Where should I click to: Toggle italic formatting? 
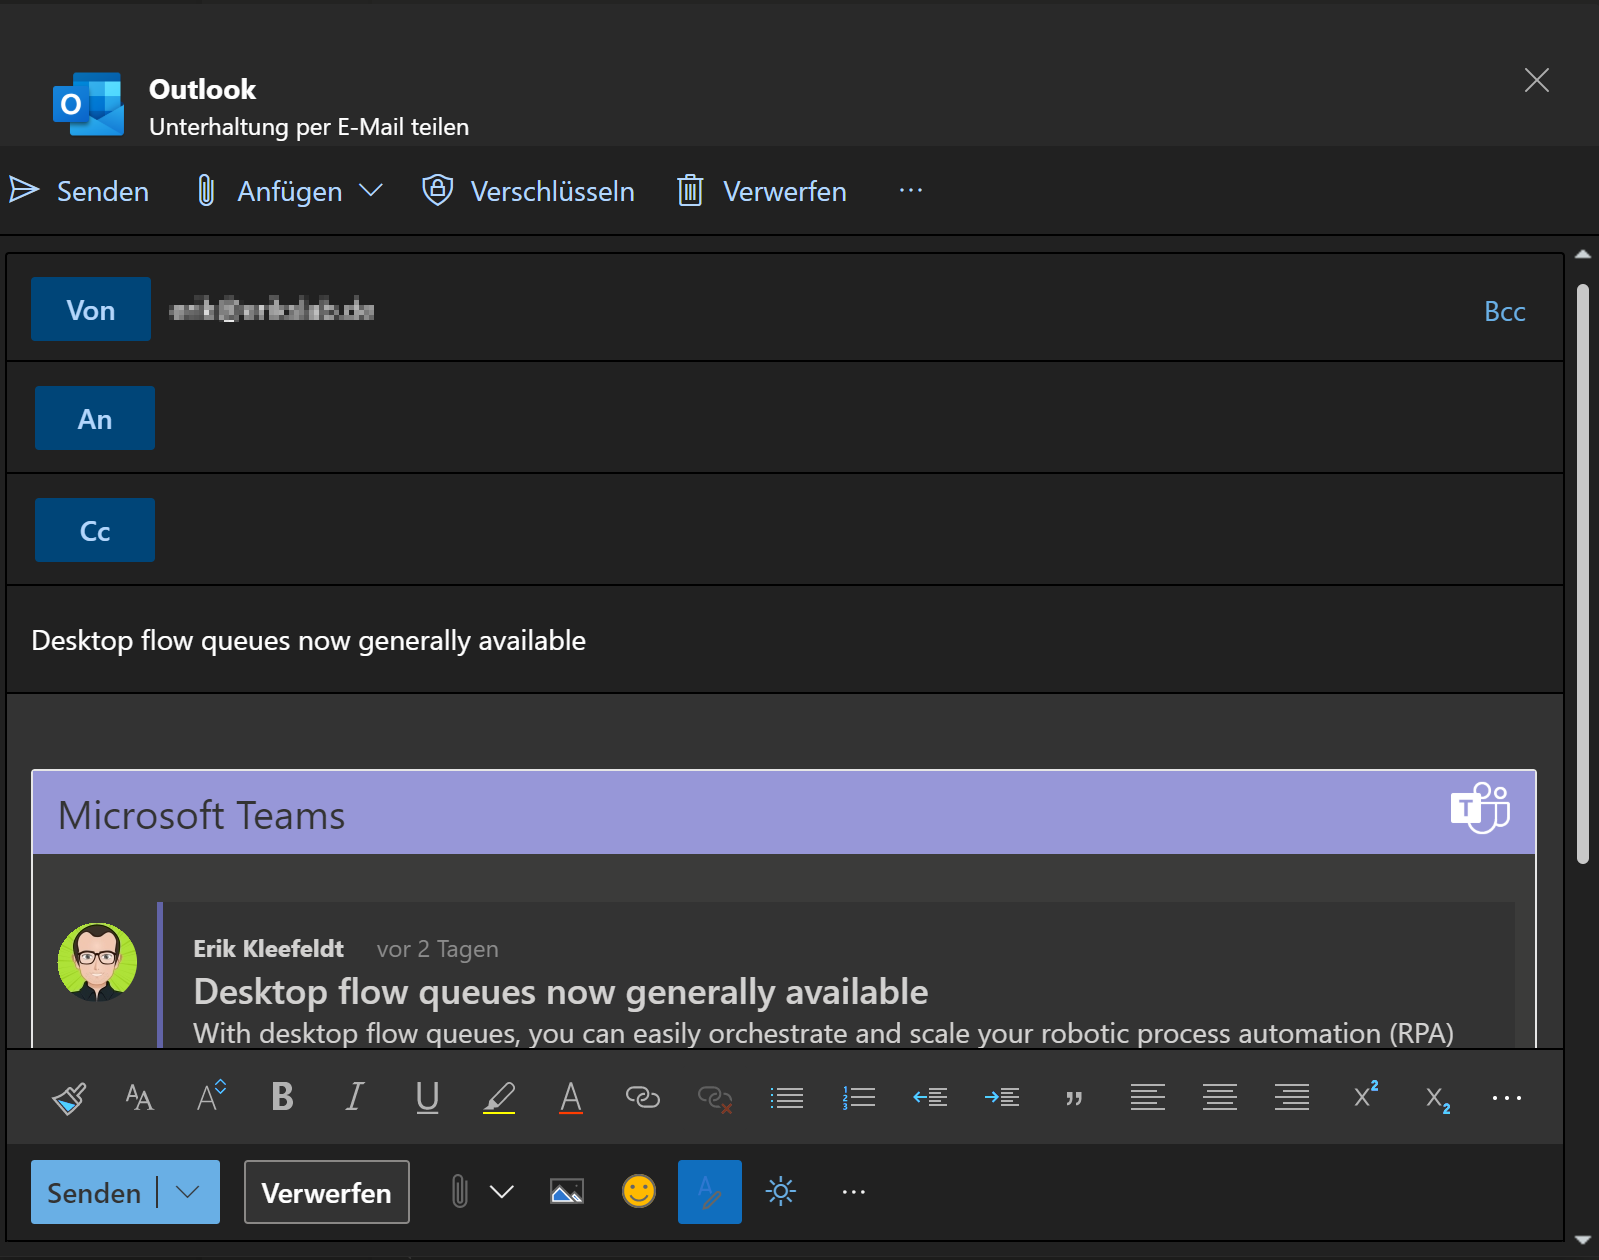[354, 1098]
